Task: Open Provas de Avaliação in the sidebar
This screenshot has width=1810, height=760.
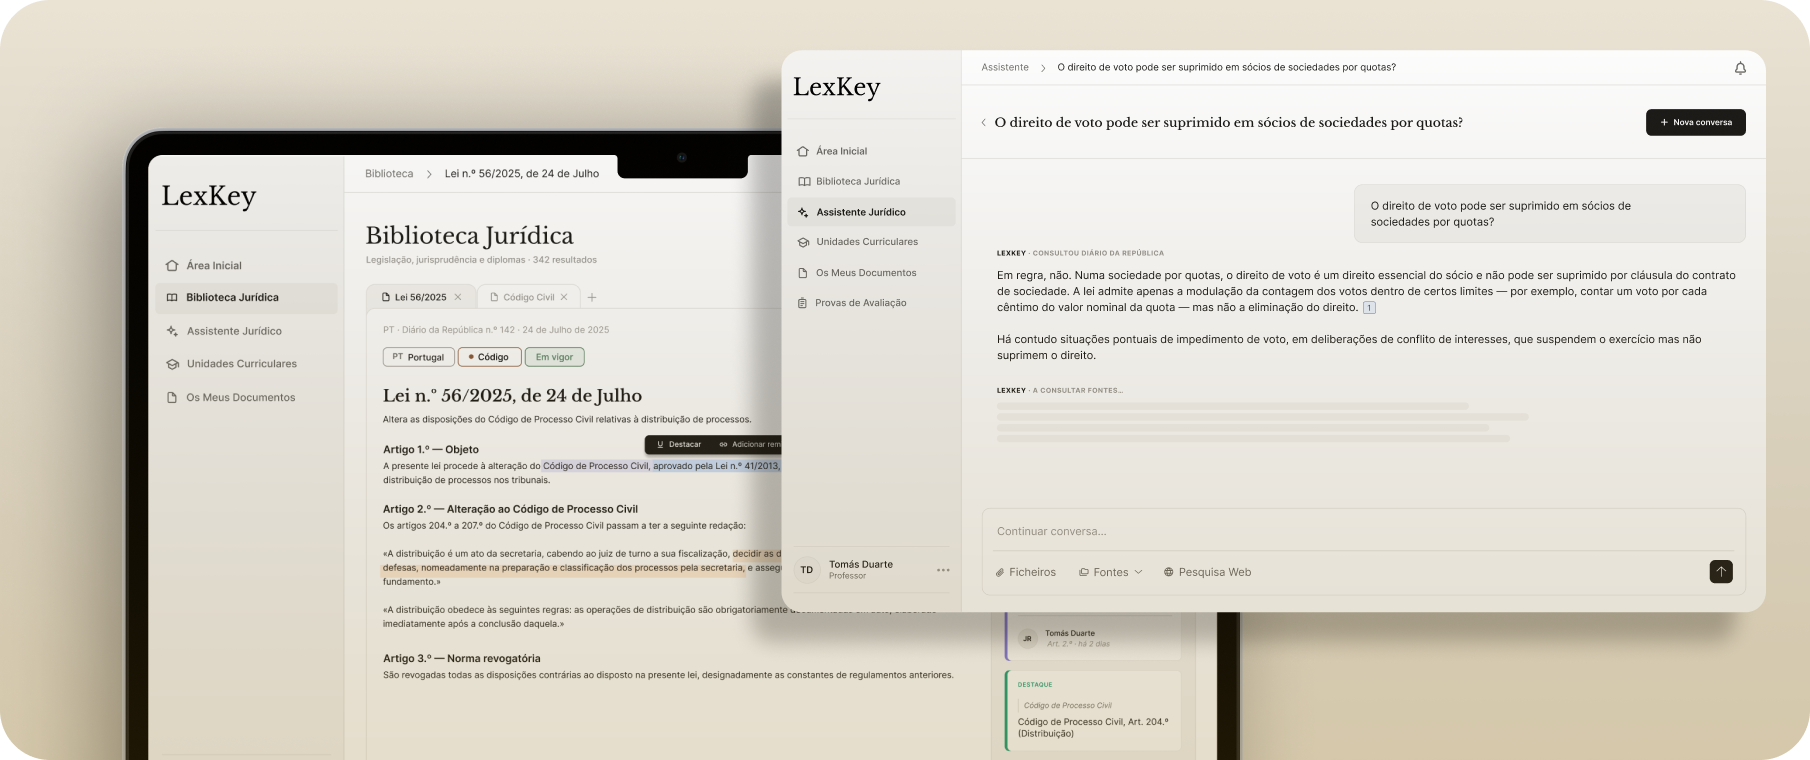Action: 871,303
